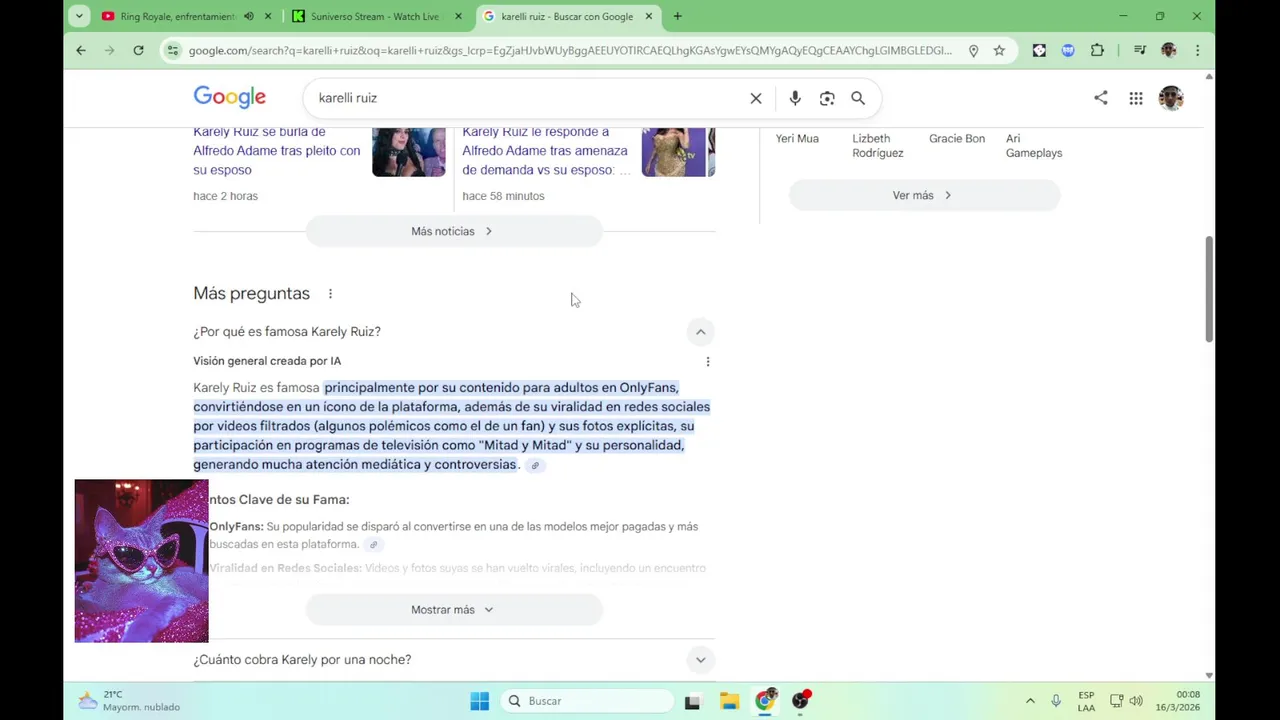Go to Google homepage via logo
1280x720 pixels.
pos(230,97)
